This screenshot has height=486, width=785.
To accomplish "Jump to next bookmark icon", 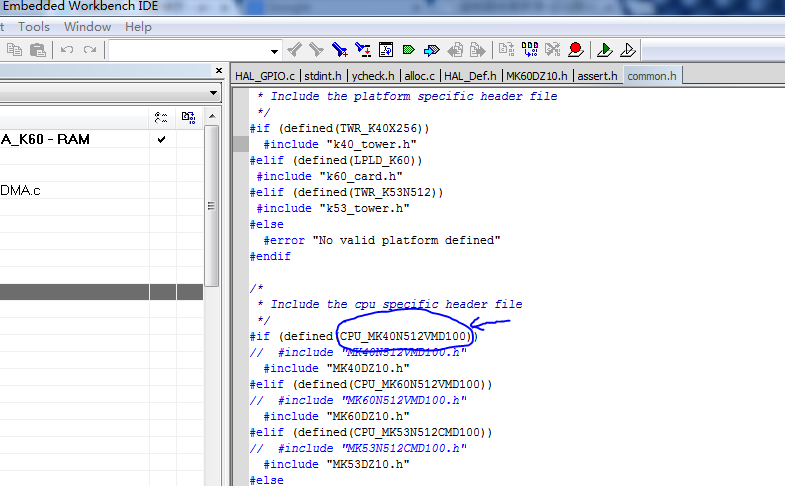I will [432, 50].
